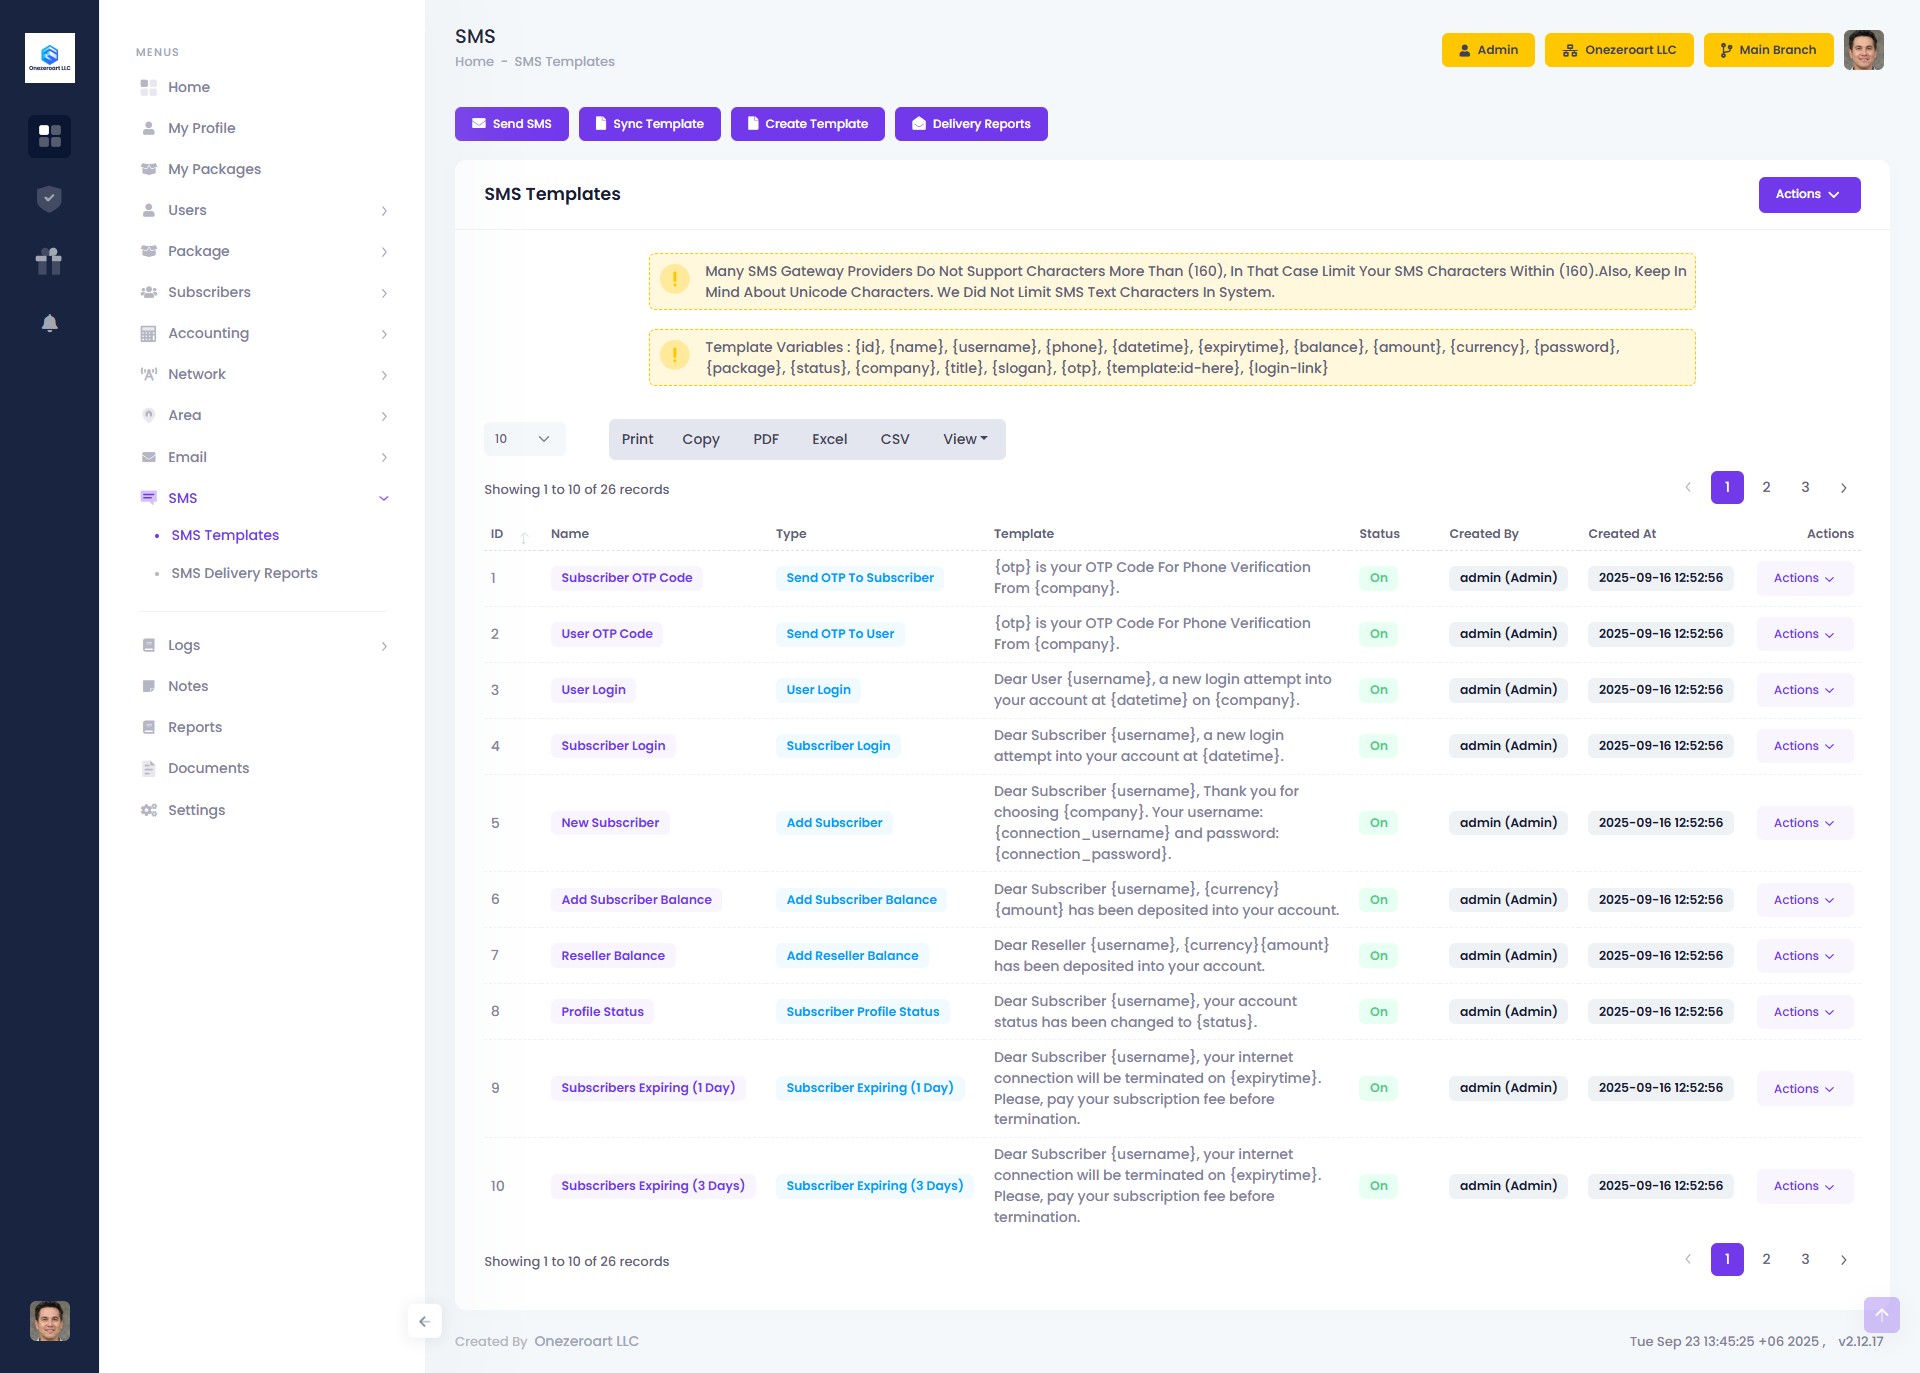Open the purple Actions dropdown in card header

click(x=1808, y=195)
